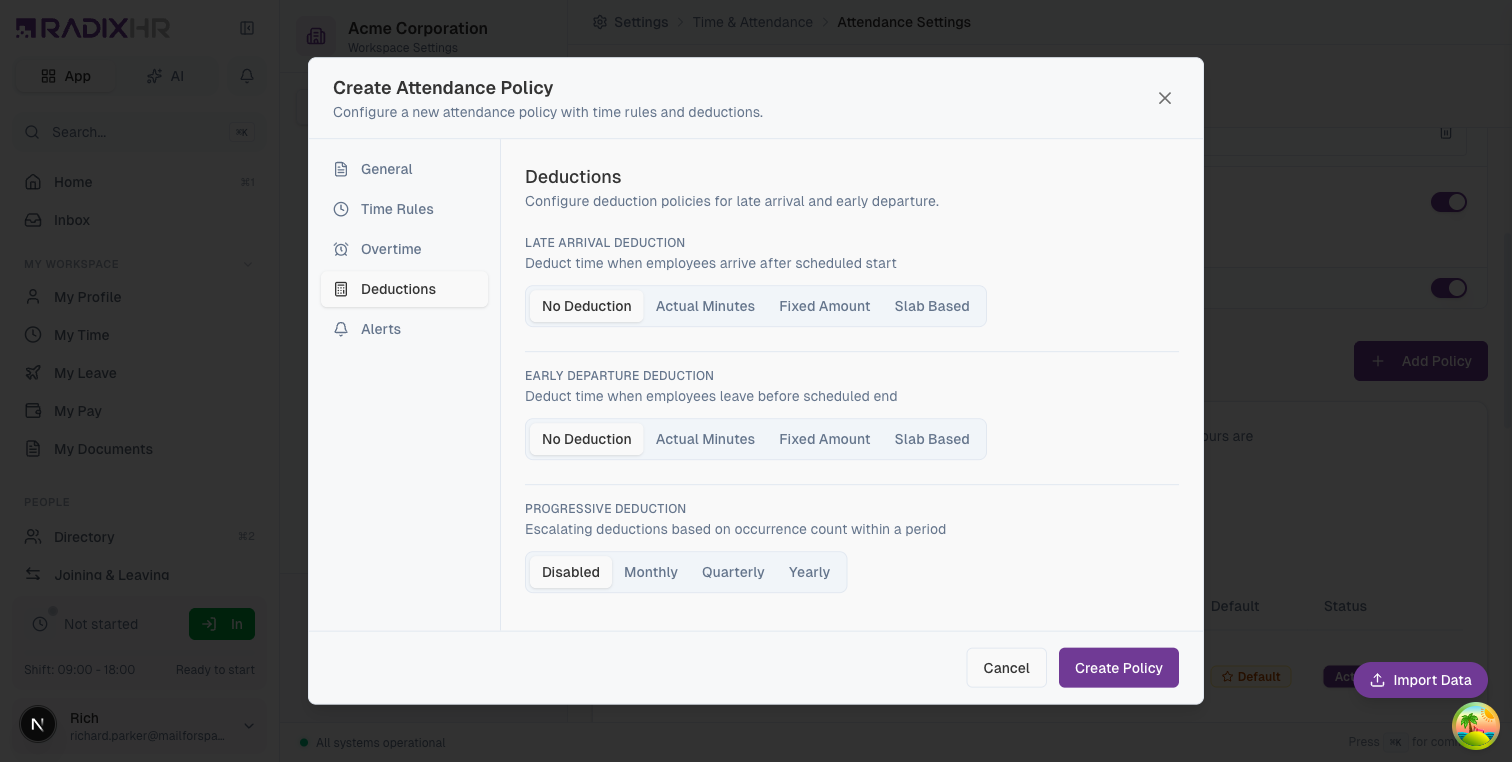Open Home in the sidebar

[139, 182]
